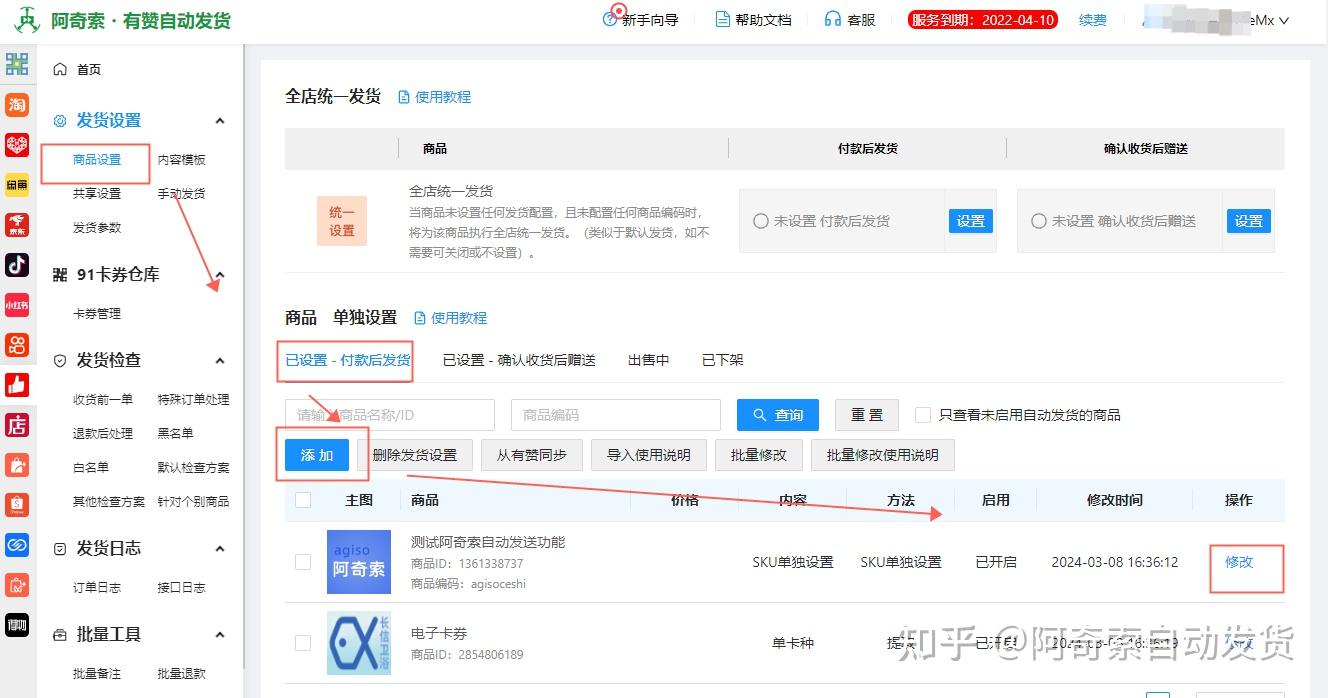
Task: Tick the checkbox for the 电子卡券 row
Action: 303,643
